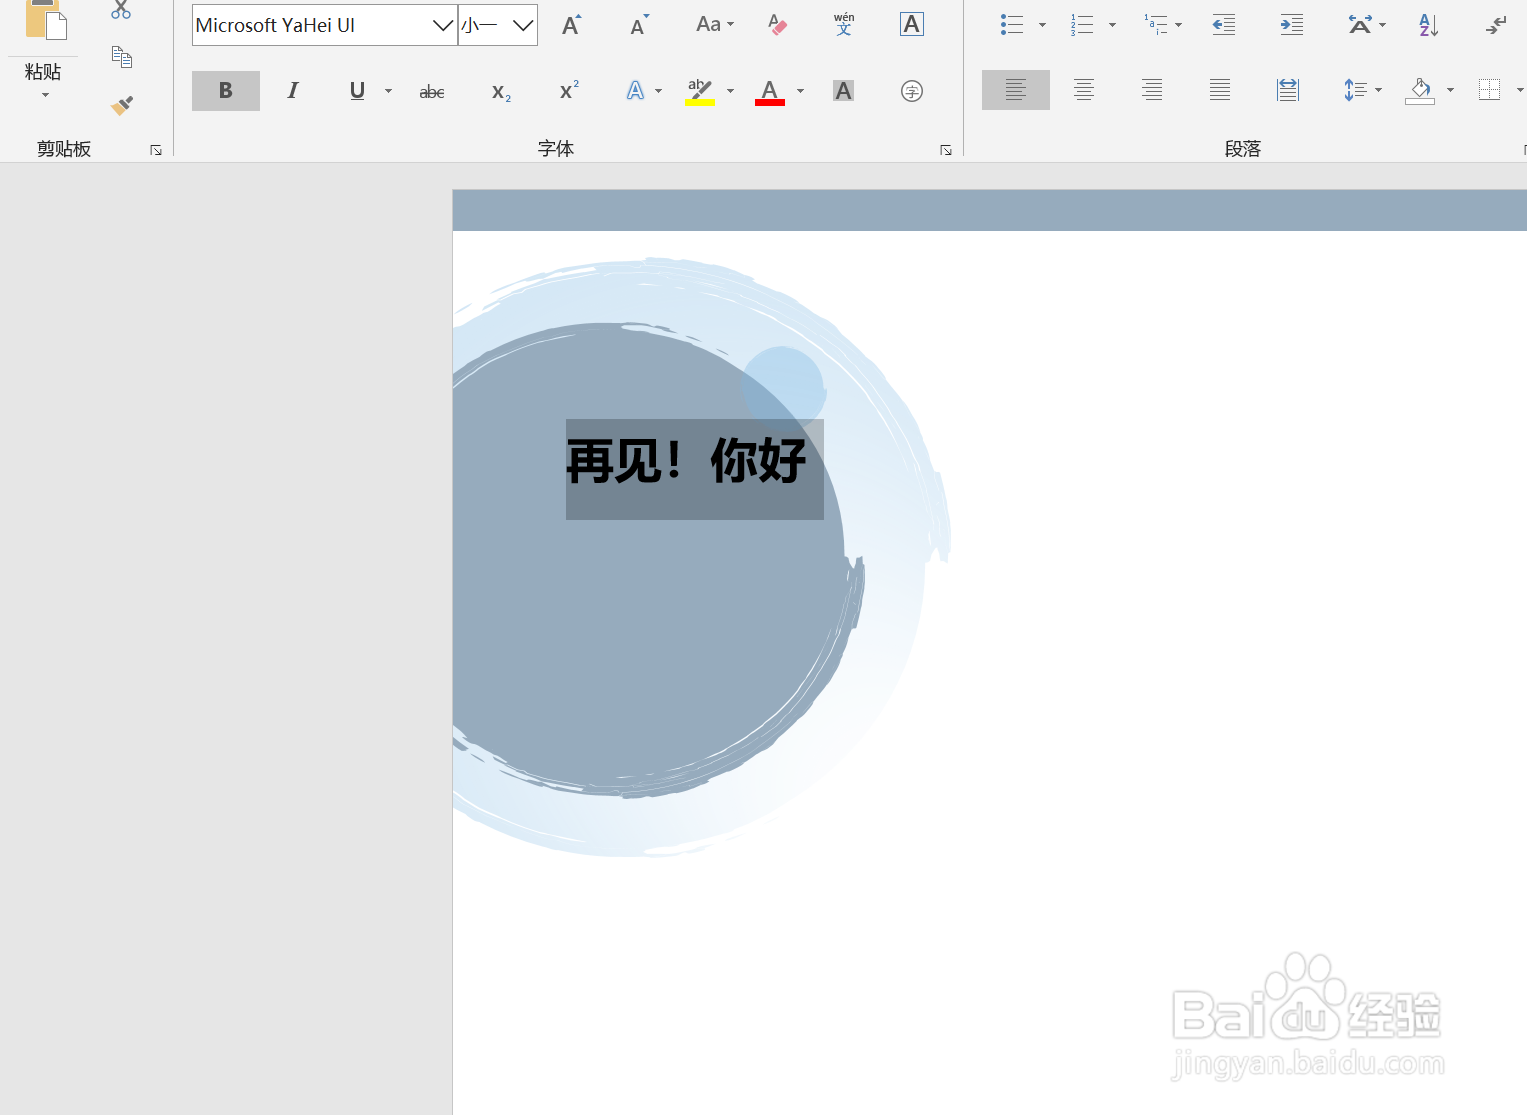Open shading color dropdown arrow
This screenshot has width=1527, height=1115.
1450,90
